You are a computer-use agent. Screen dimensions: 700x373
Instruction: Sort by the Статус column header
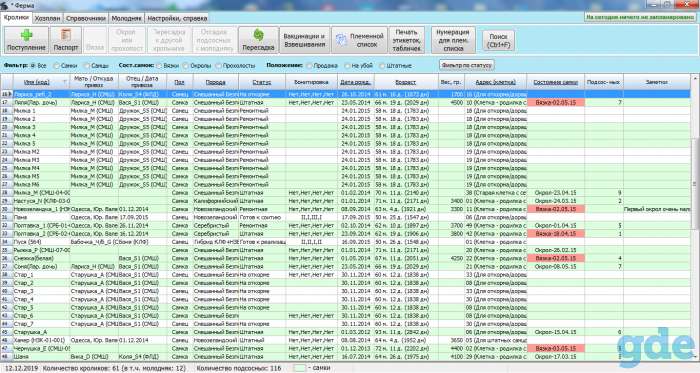pyautogui.click(x=262, y=82)
